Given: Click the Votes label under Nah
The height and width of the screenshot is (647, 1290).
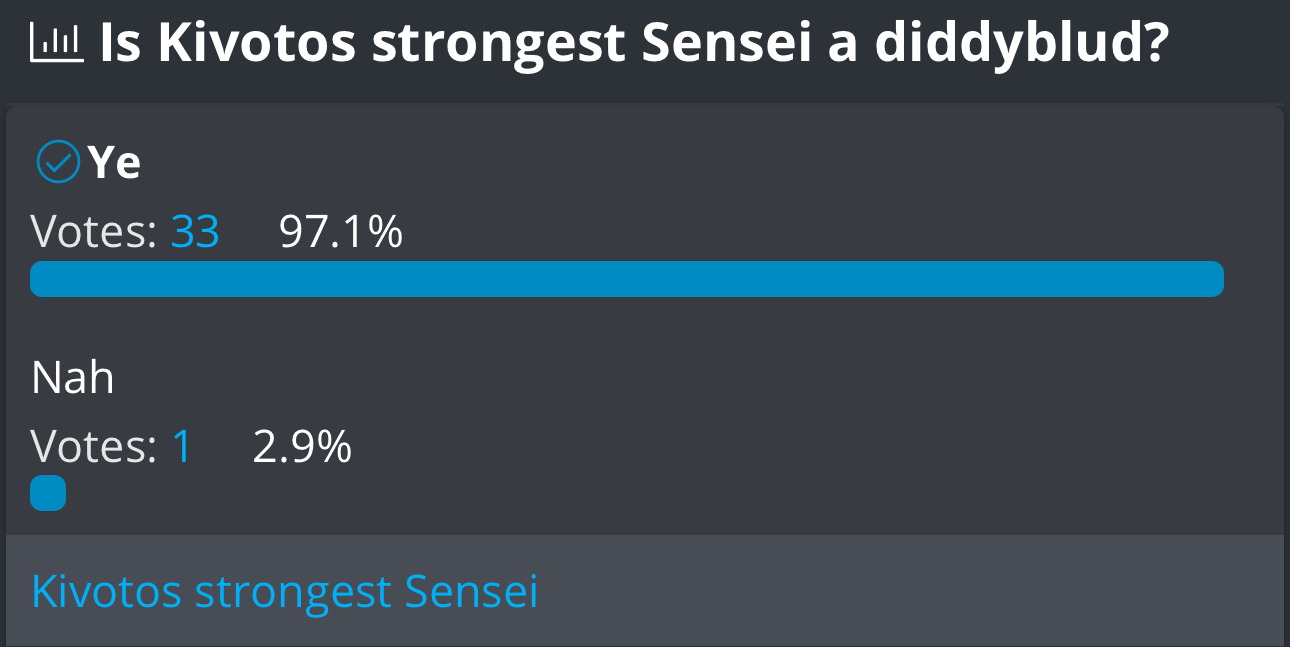Looking at the screenshot, I should [94, 446].
